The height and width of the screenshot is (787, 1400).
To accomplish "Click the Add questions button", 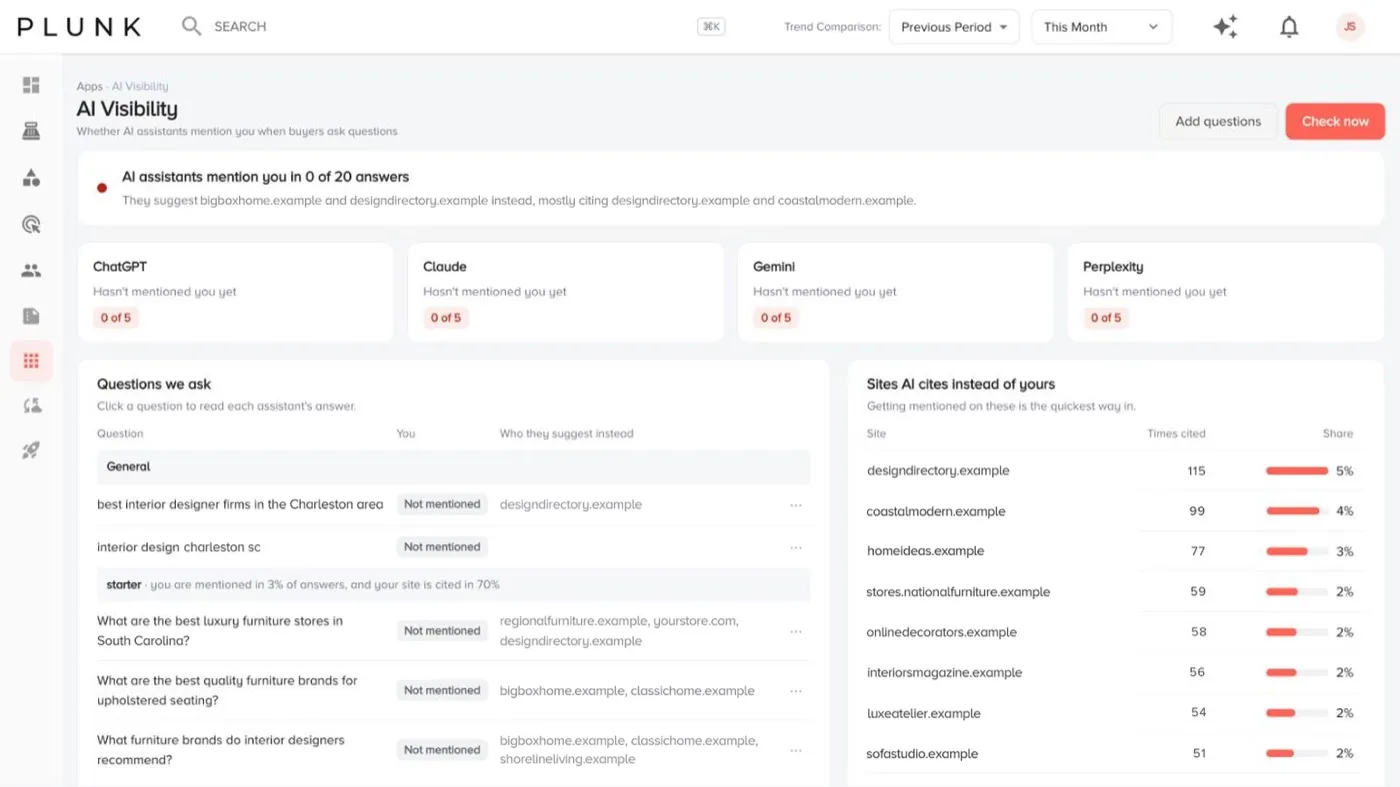I will click(x=1218, y=121).
